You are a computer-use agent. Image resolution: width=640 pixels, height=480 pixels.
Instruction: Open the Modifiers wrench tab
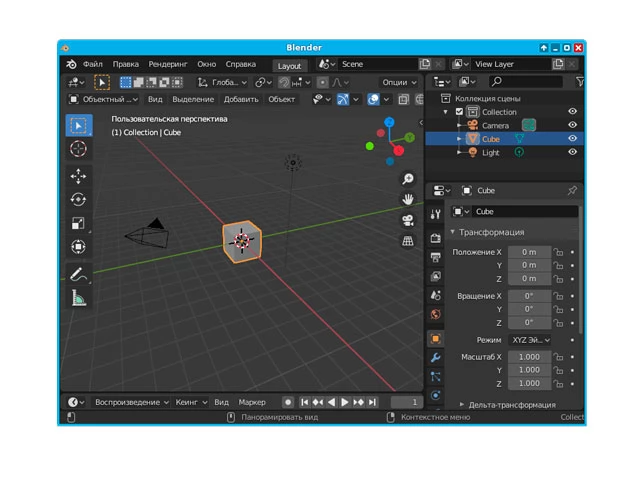point(435,358)
